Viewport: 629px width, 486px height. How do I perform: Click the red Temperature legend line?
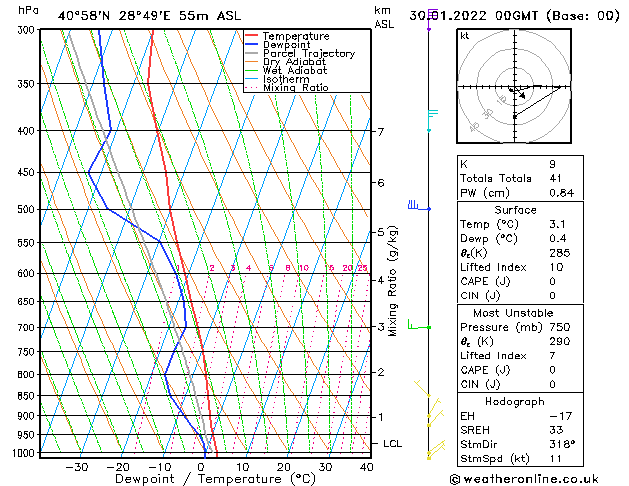[x=252, y=36]
